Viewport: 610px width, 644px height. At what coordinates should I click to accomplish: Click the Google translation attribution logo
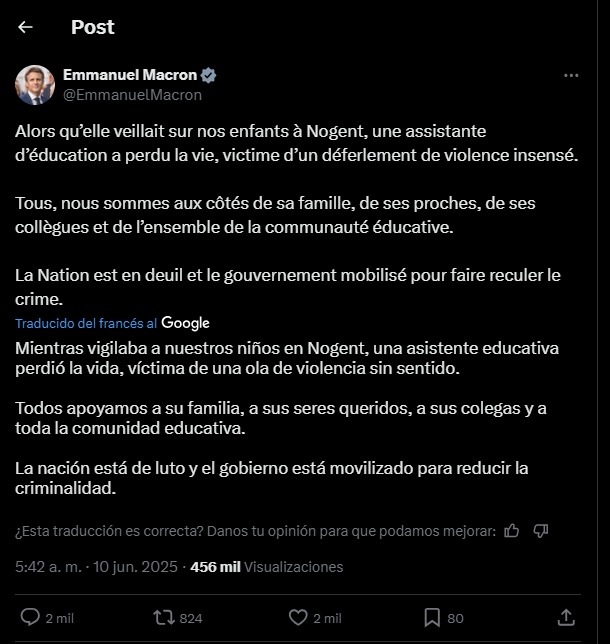pyautogui.click(x=185, y=323)
